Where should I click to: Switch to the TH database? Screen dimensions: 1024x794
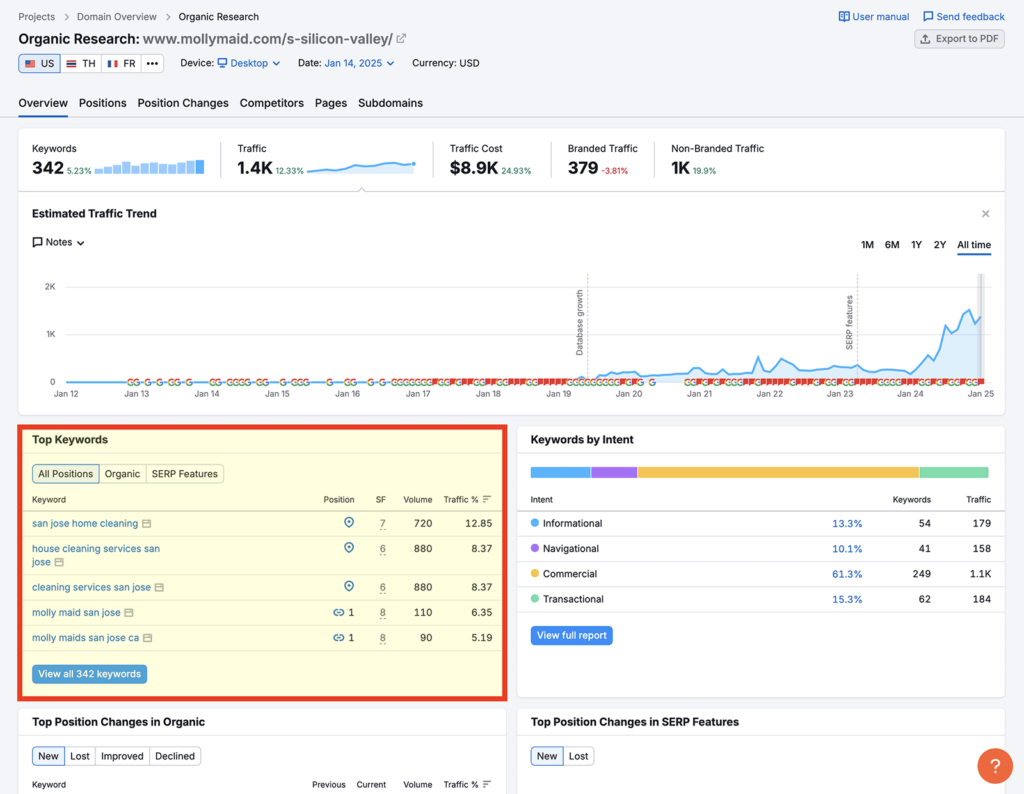click(x=81, y=63)
